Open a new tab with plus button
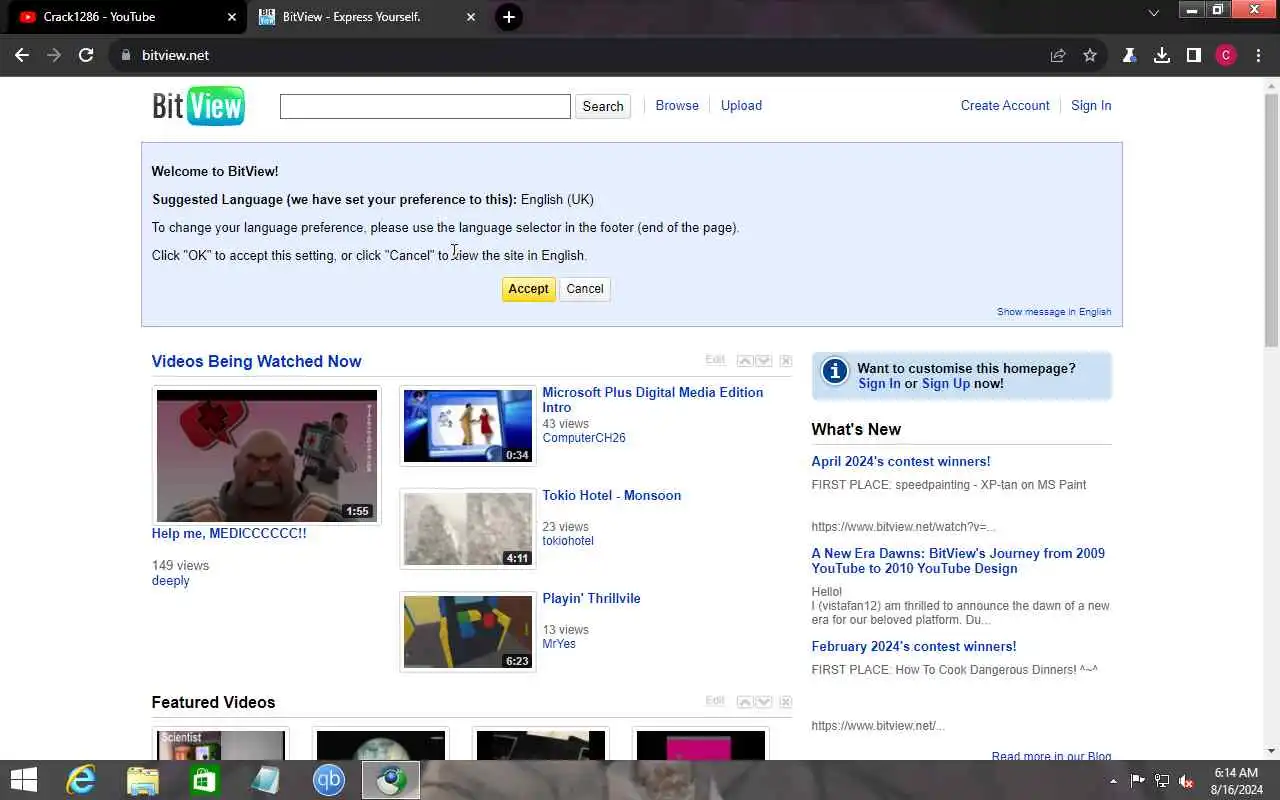This screenshot has width=1280, height=800. tap(509, 17)
